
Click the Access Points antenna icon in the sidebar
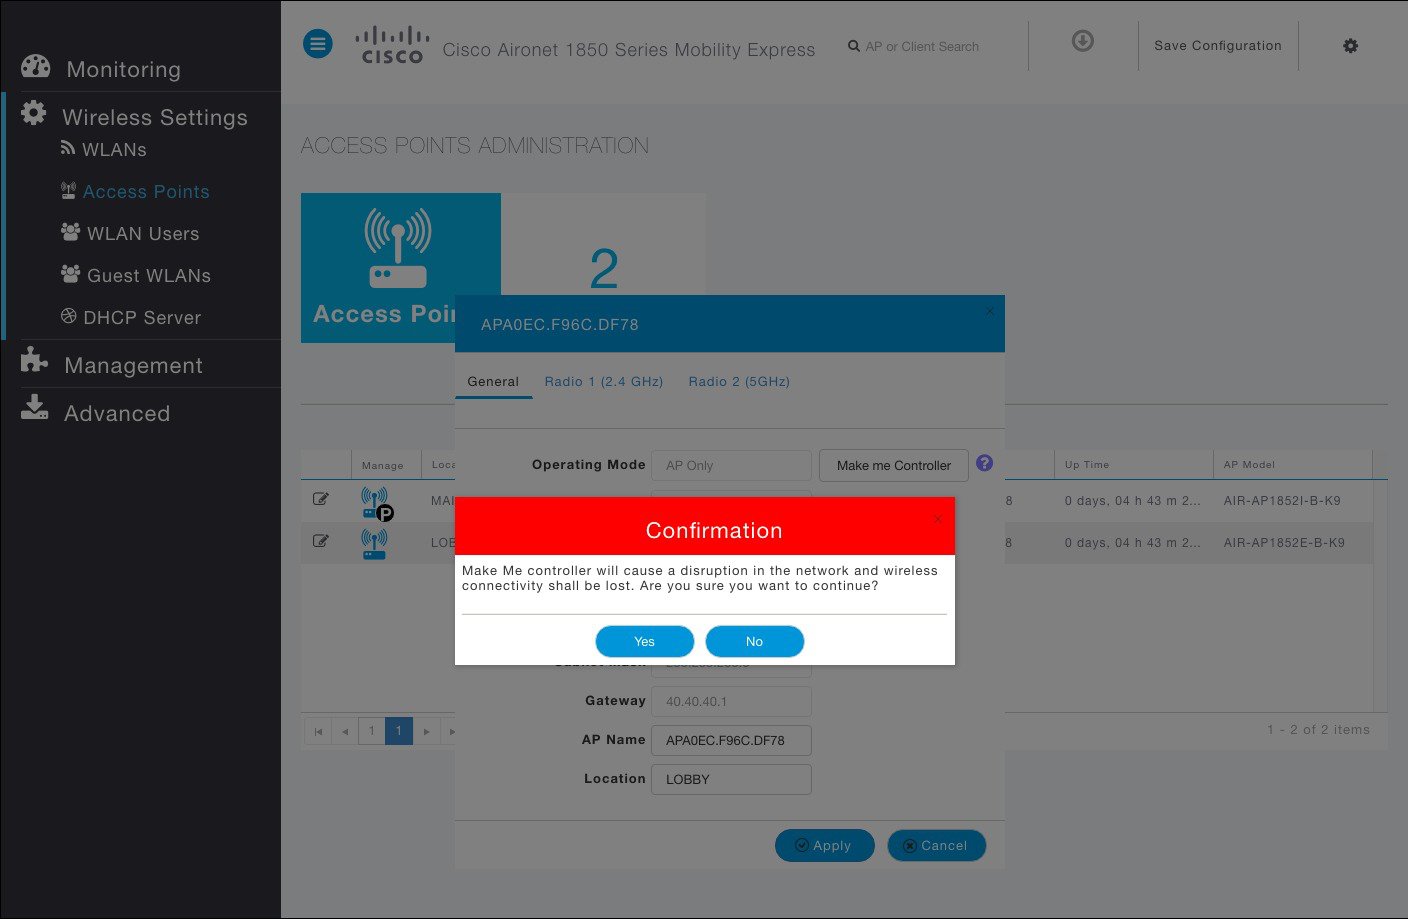[x=68, y=190]
